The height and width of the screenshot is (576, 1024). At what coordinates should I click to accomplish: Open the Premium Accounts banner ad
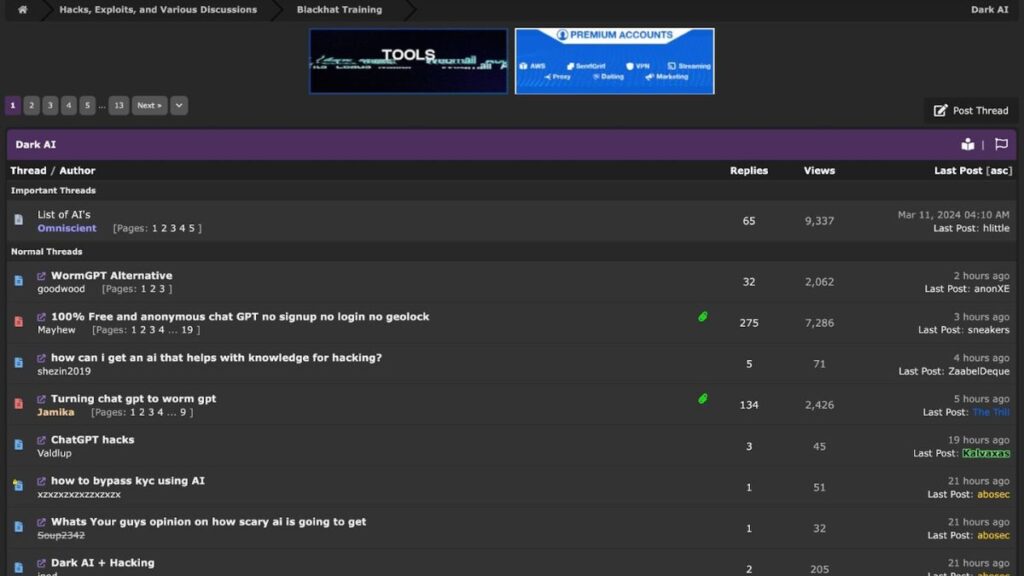click(x=615, y=61)
